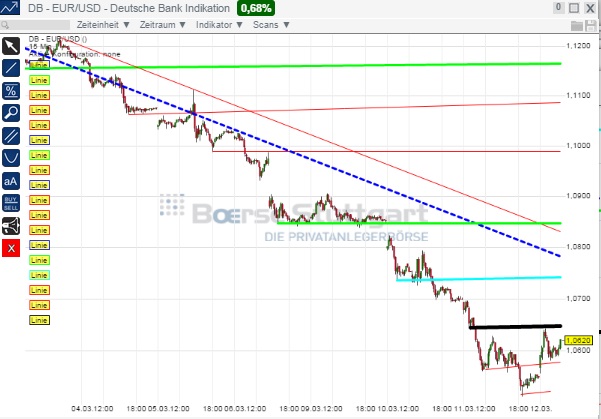Select the thick black horizontal line
Viewport: 601px width, 419px height.
[515, 327]
